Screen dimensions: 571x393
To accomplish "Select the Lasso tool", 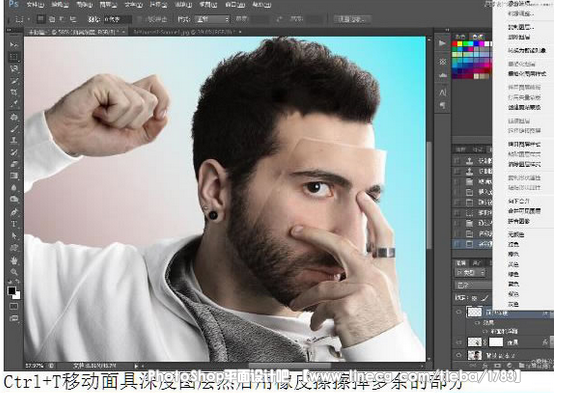I will (x=14, y=68).
